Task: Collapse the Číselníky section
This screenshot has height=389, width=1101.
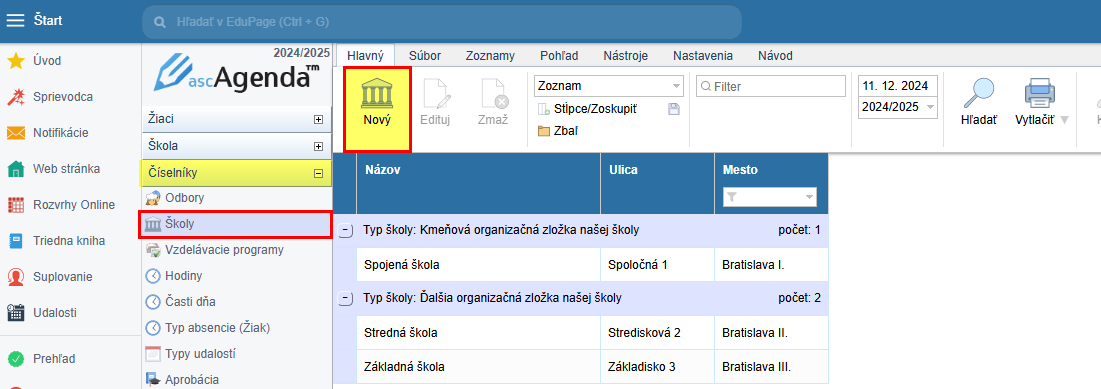Action: coord(318,173)
